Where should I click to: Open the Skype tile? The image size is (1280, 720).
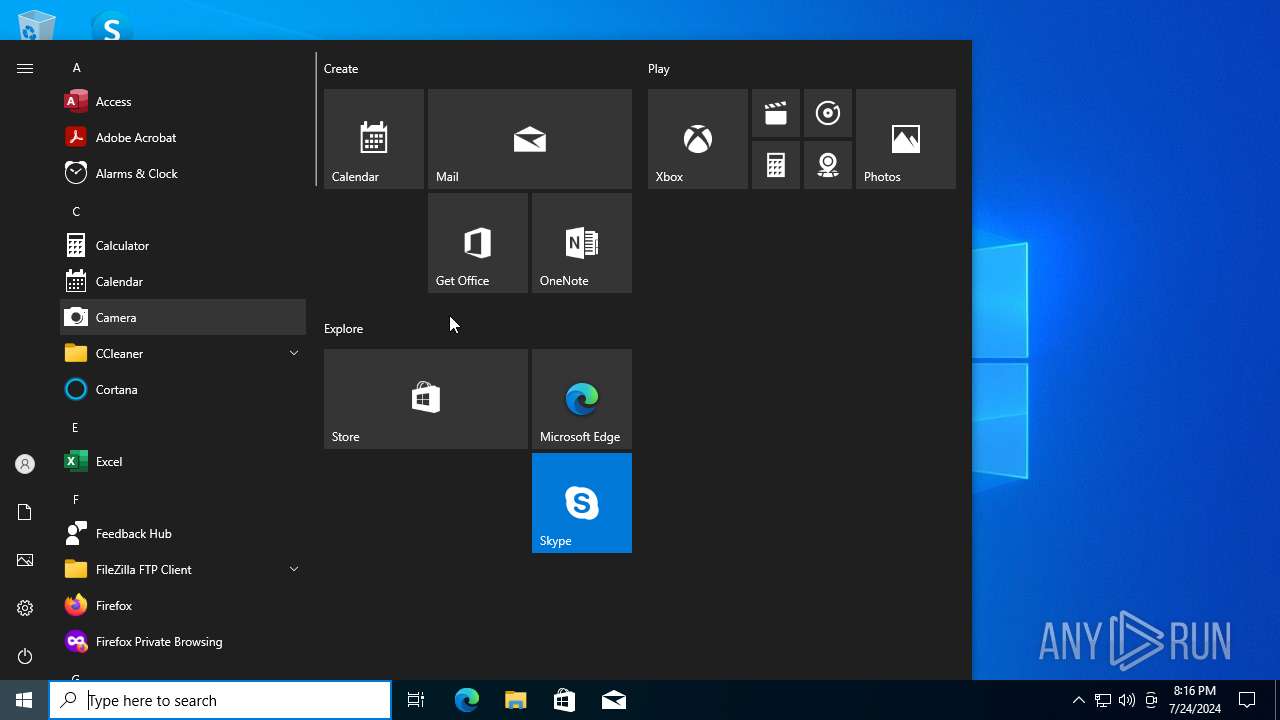[582, 503]
